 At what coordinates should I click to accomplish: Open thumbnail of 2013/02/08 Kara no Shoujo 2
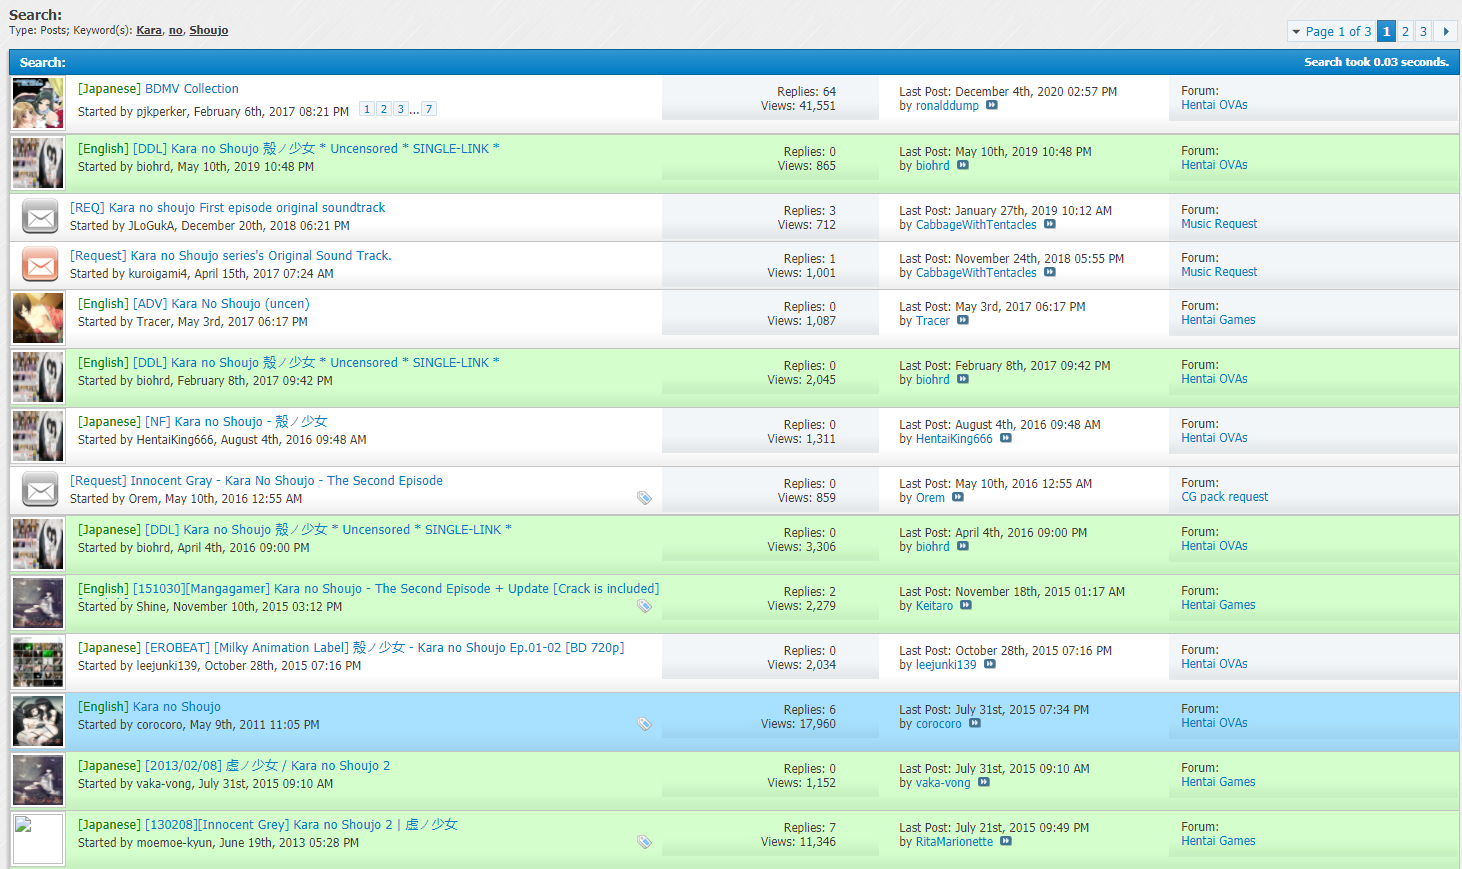click(x=38, y=780)
